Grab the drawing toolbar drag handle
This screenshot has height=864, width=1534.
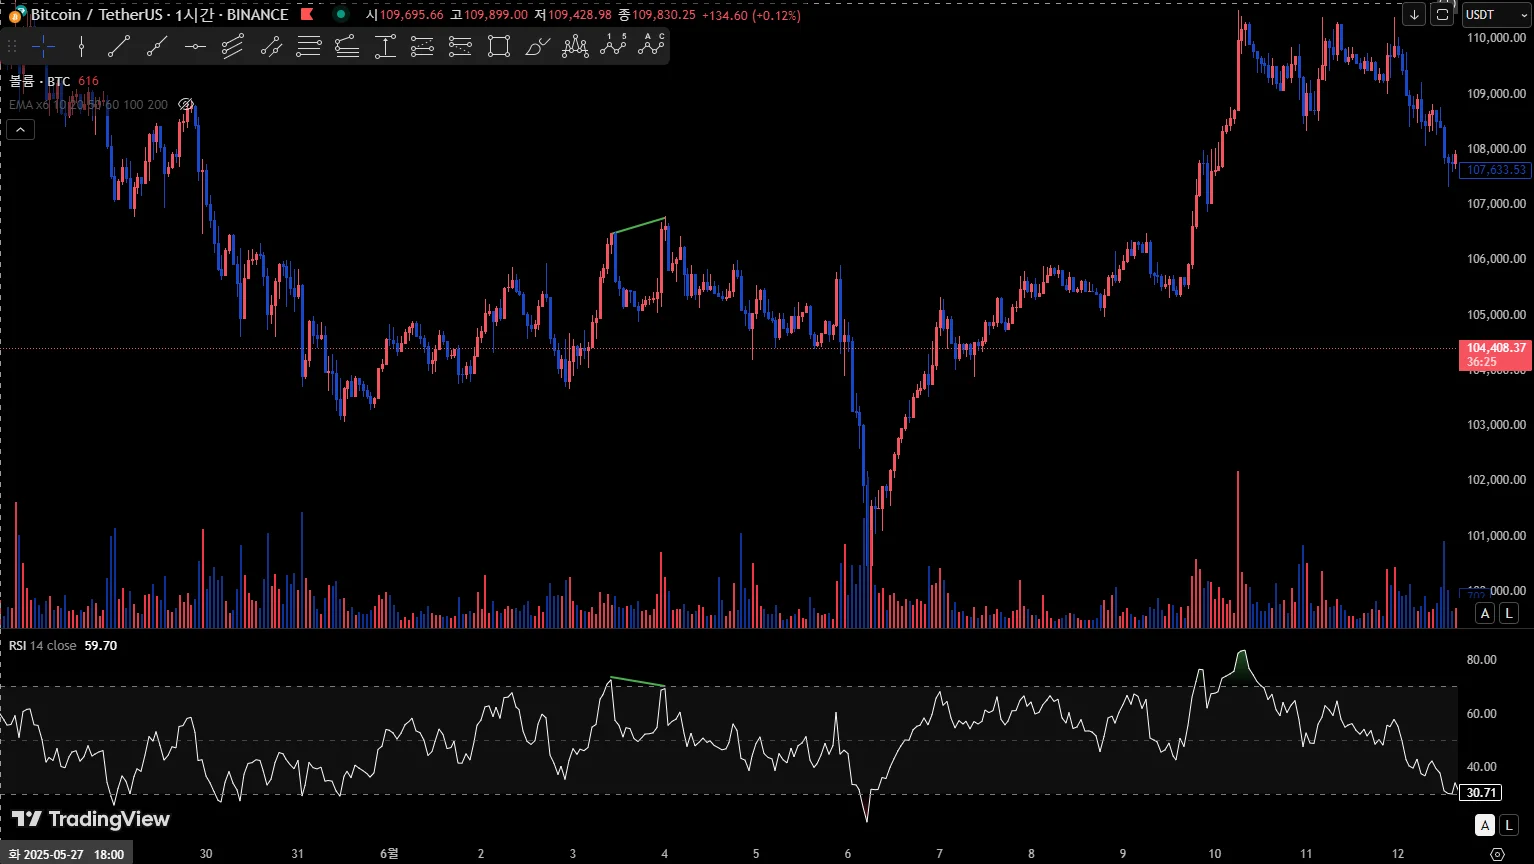point(13,46)
